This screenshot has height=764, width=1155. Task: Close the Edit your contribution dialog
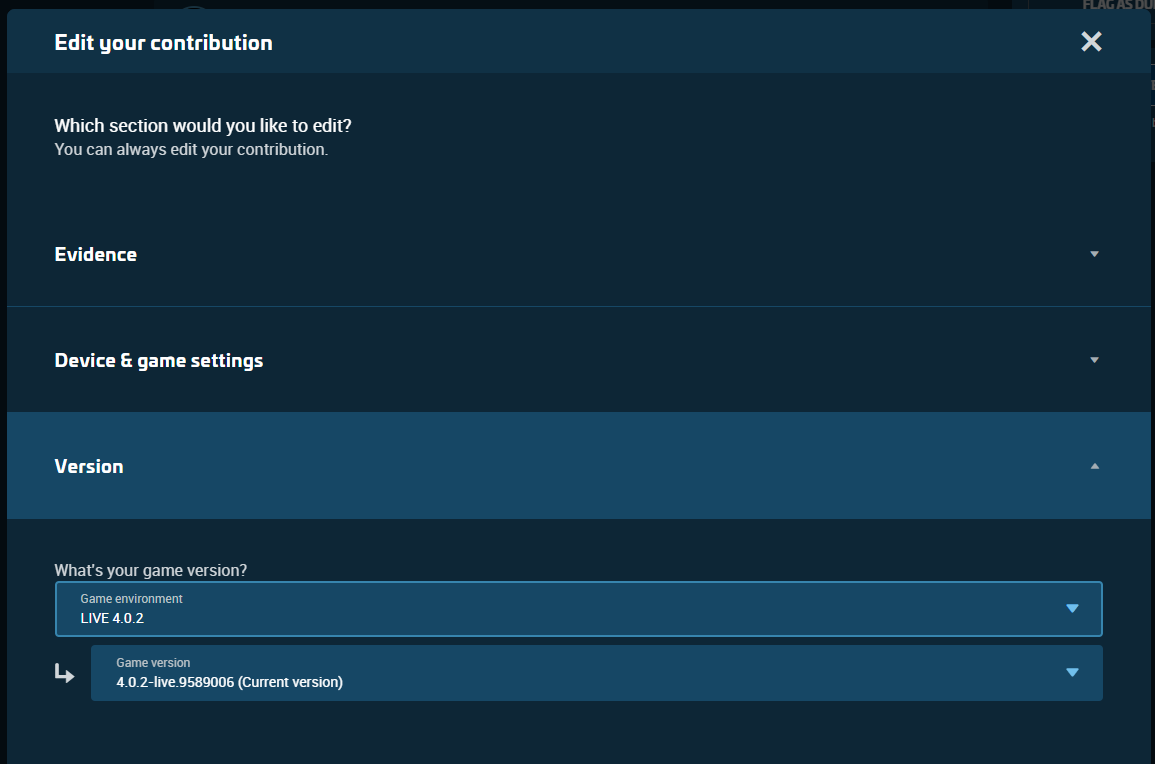coord(1091,42)
